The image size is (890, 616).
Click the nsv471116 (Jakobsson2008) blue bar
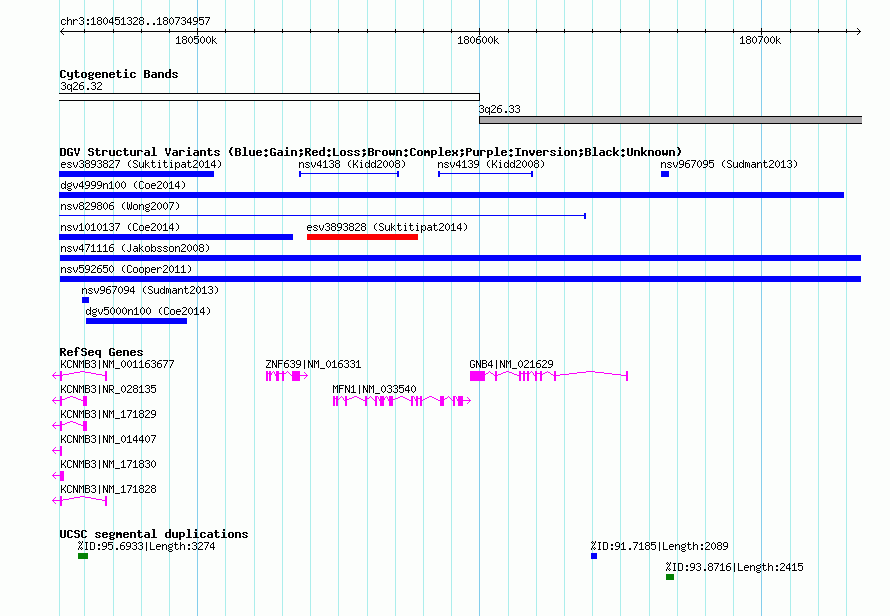point(460,258)
